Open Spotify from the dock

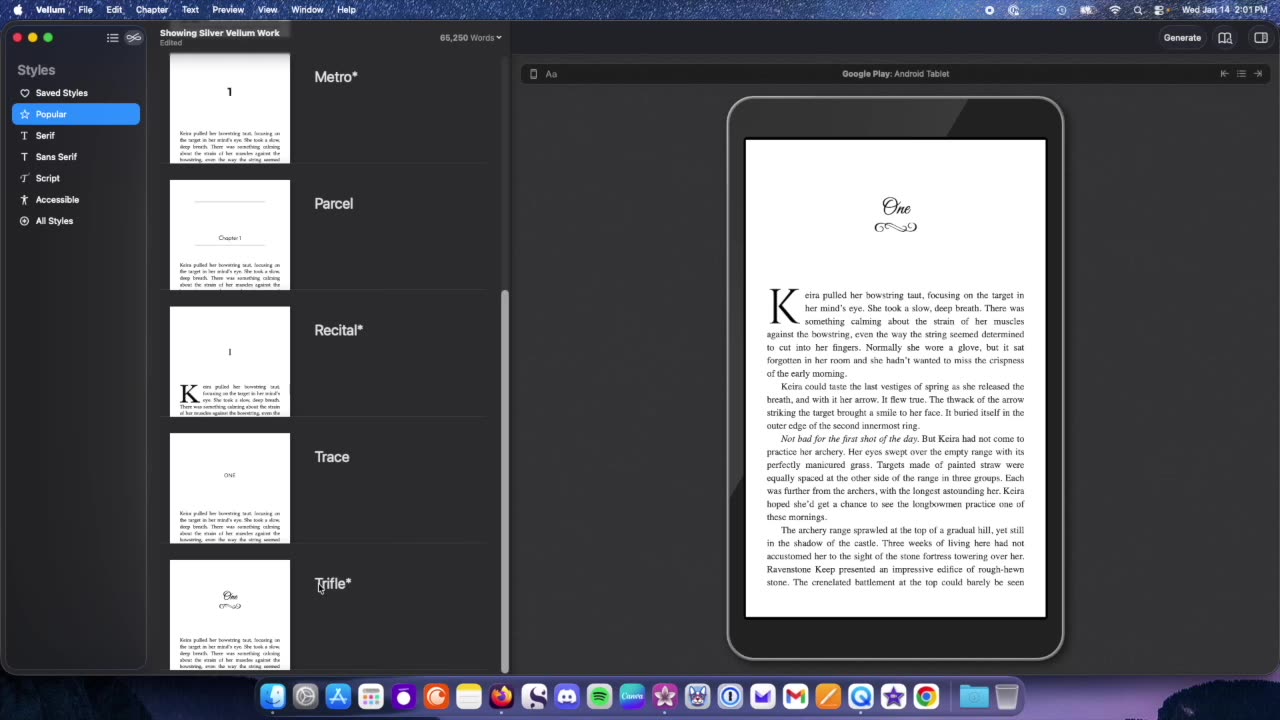point(599,696)
